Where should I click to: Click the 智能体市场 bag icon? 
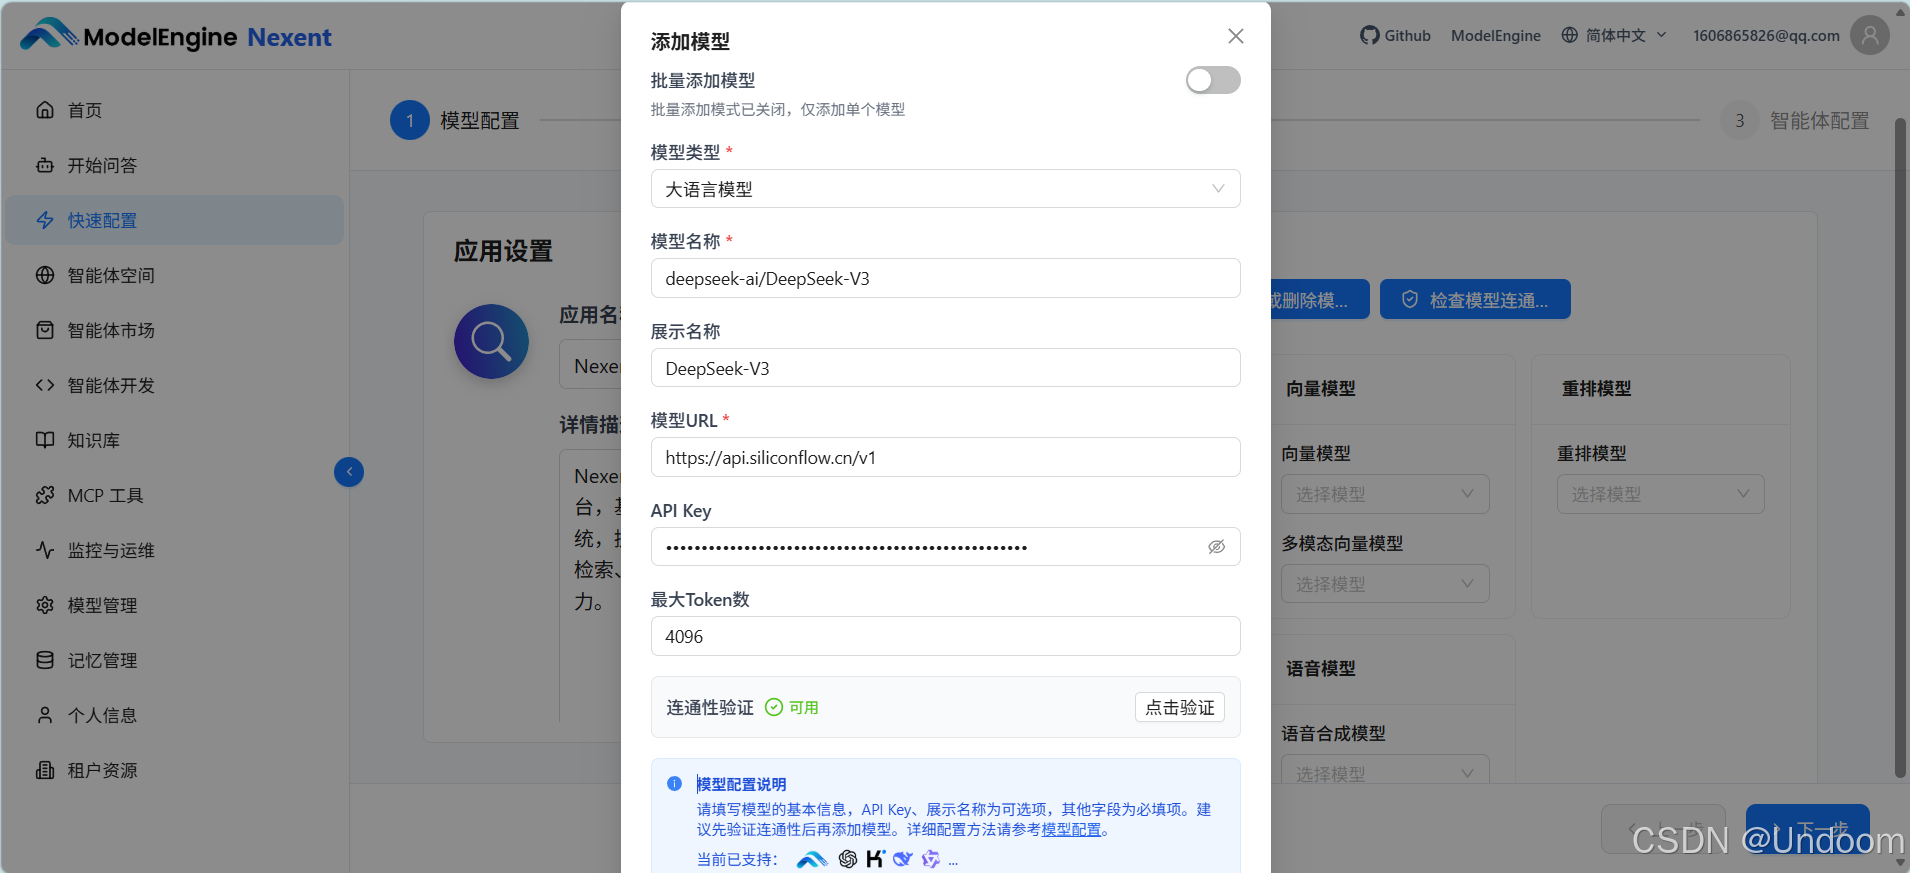pos(45,330)
